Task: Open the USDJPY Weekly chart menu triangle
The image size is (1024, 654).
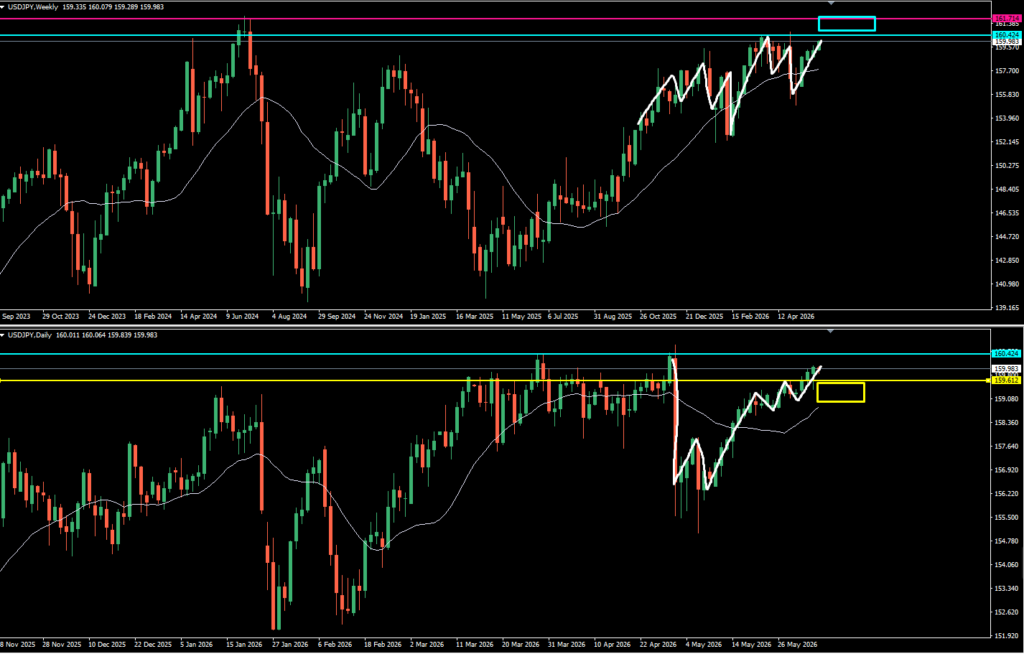Action: (x=3, y=7)
